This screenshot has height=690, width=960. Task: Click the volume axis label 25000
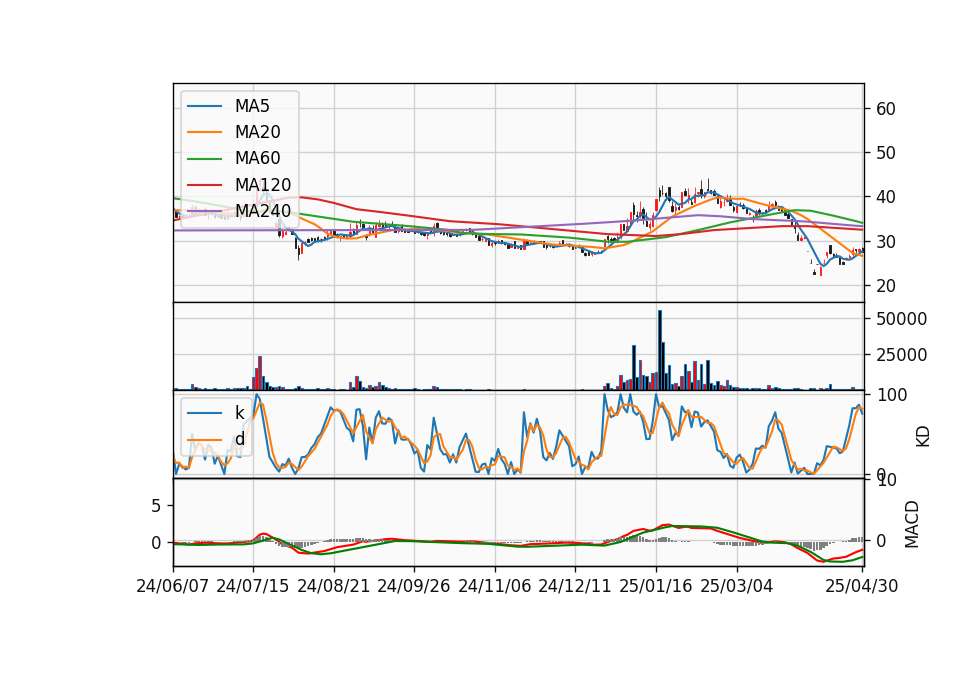click(901, 355)
